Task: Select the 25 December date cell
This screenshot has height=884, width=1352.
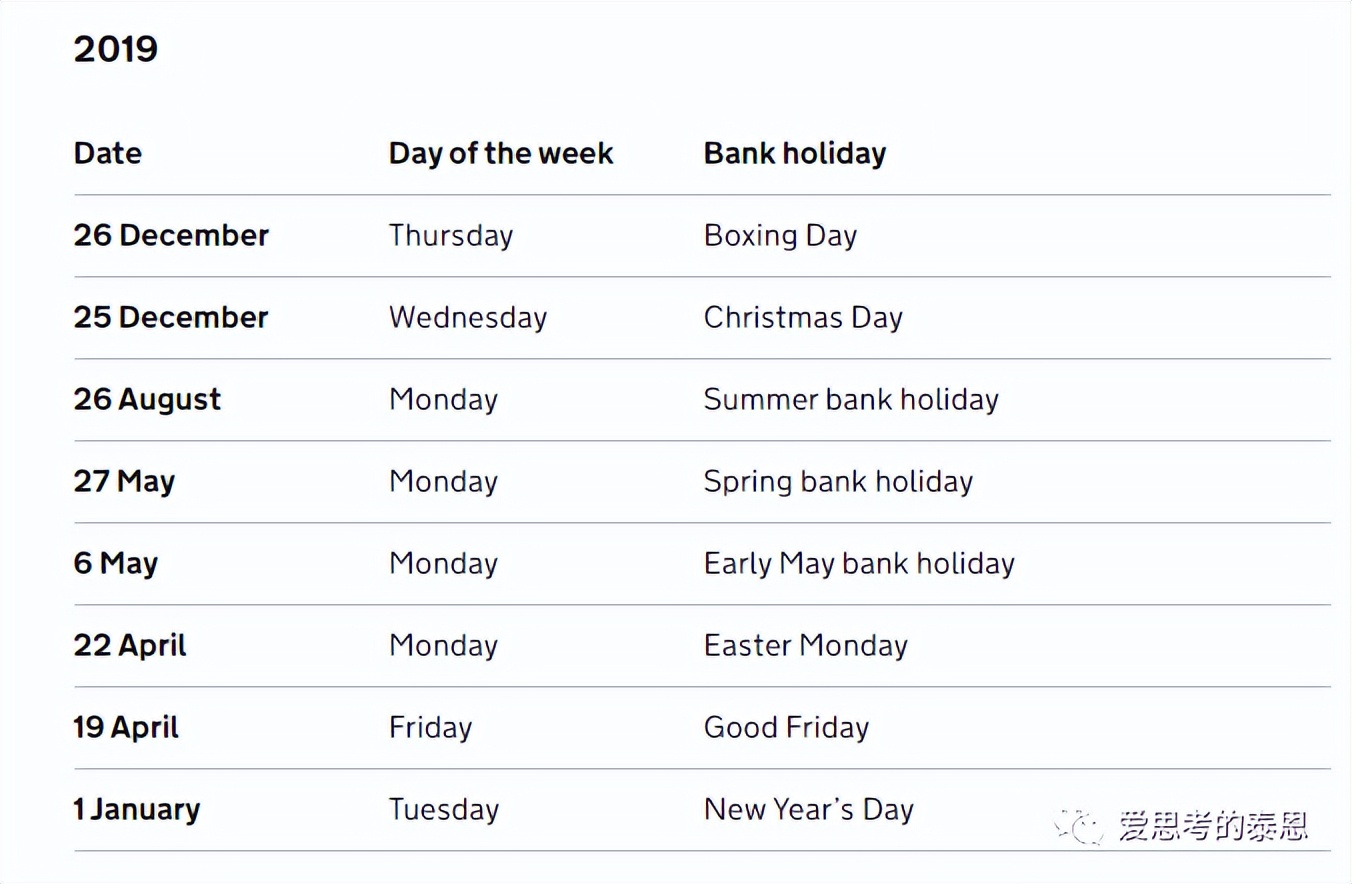Action: (x=171, y=317)
